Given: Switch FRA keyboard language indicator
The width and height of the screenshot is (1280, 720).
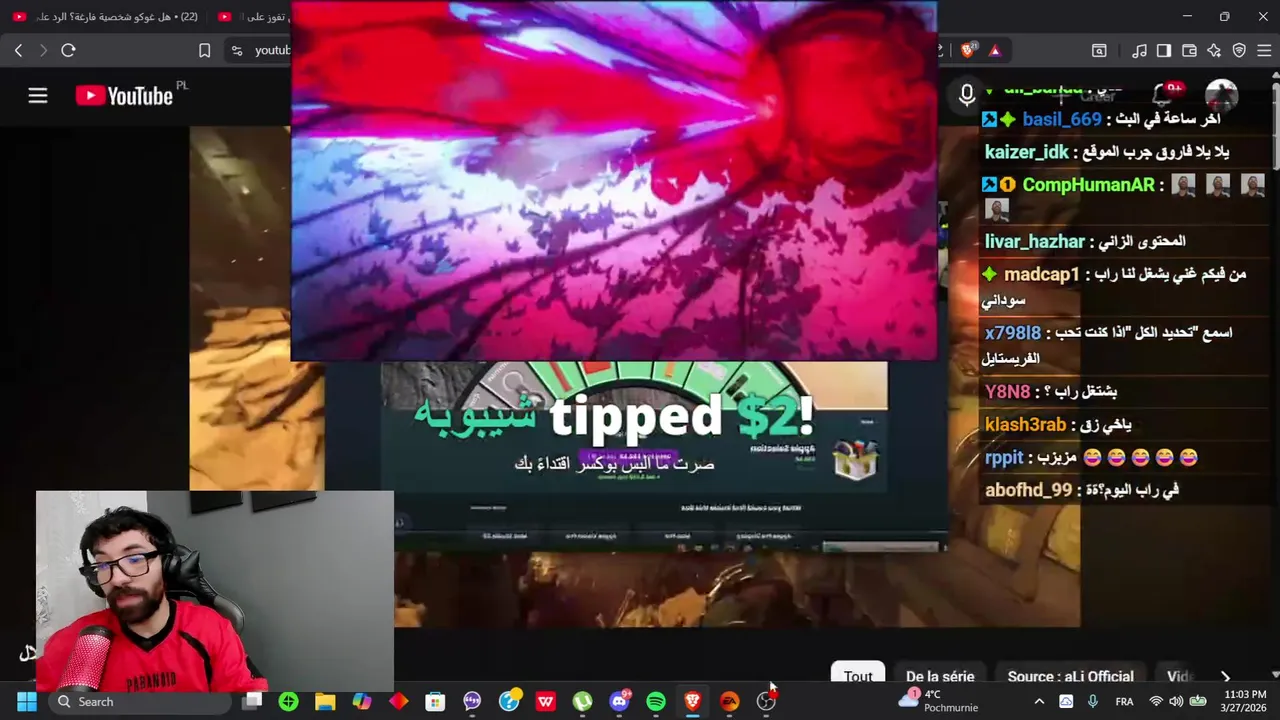Looking at the screenshot, I should click(1124, 701).
